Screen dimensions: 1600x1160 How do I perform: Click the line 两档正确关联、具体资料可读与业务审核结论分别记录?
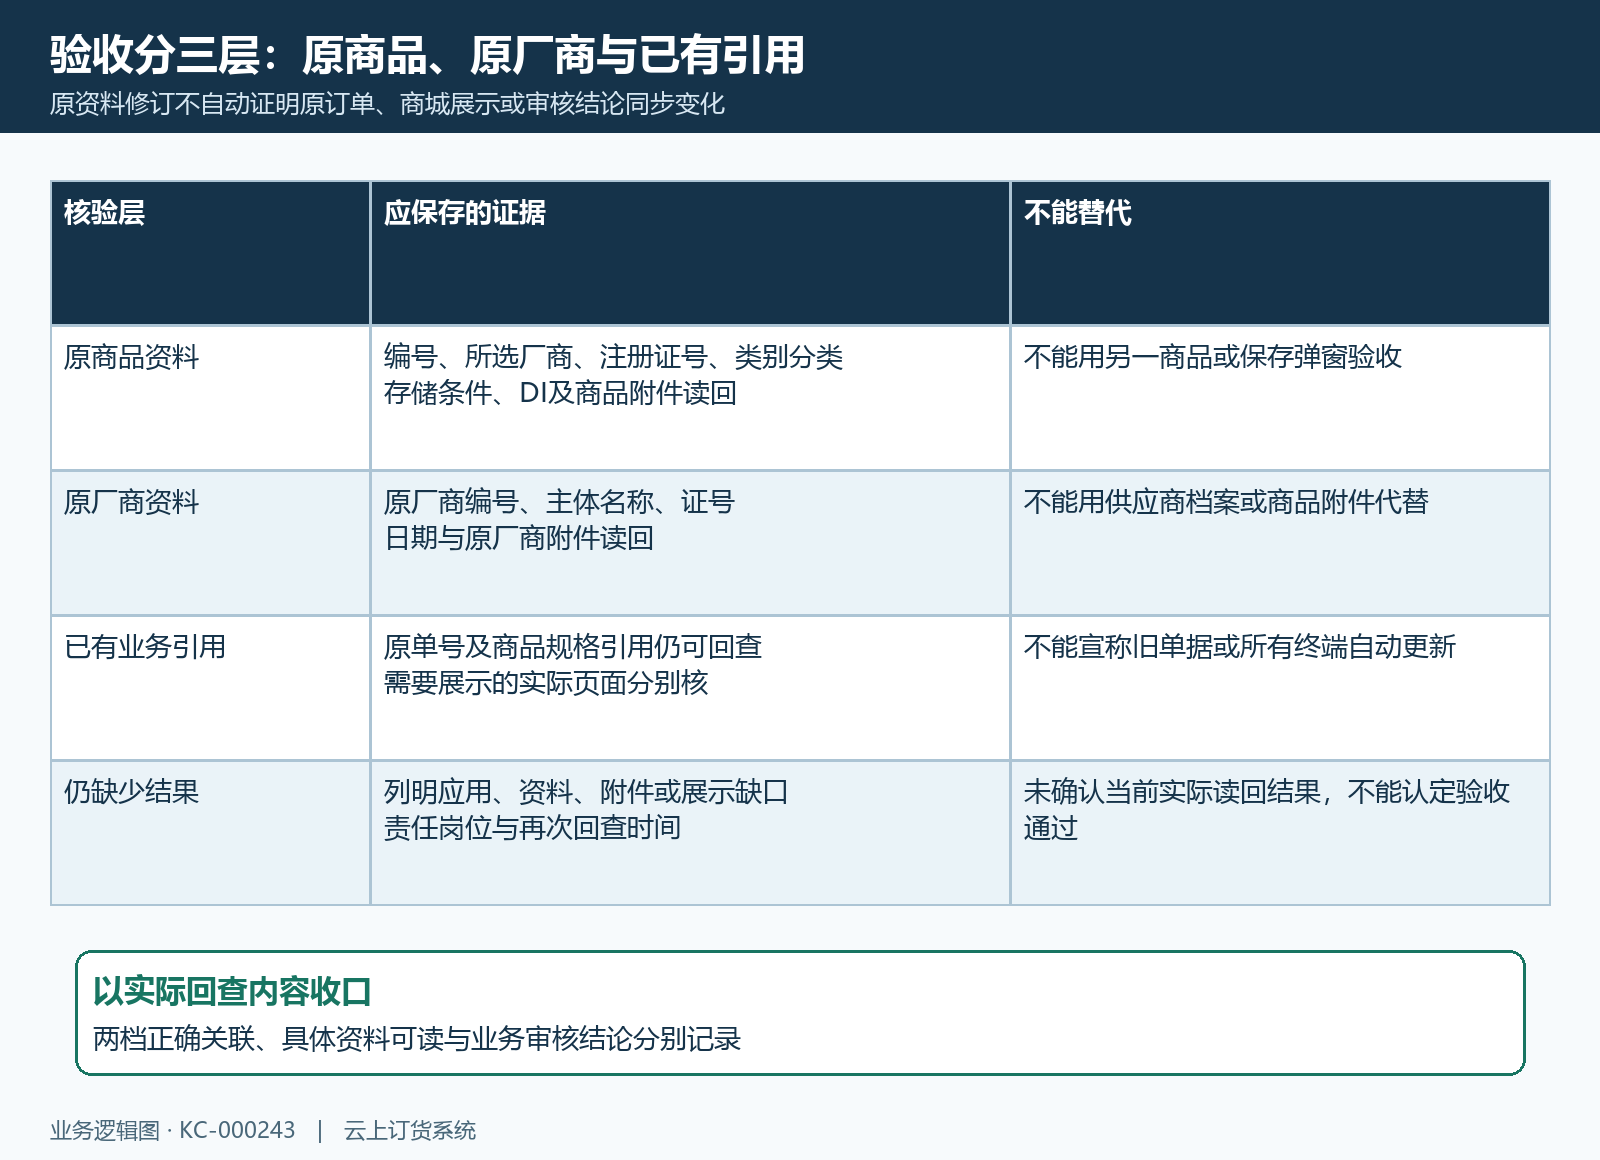coord(417,1039)
